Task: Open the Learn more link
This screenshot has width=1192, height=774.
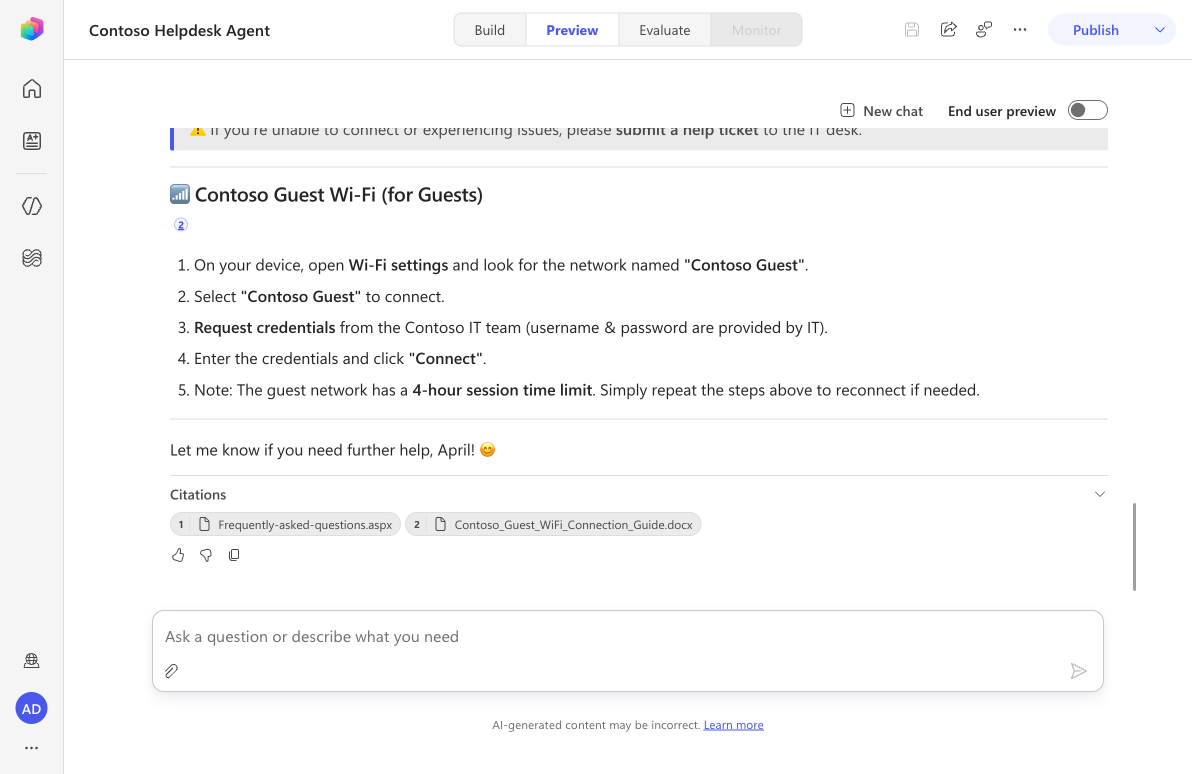Action: pos(733,725)
